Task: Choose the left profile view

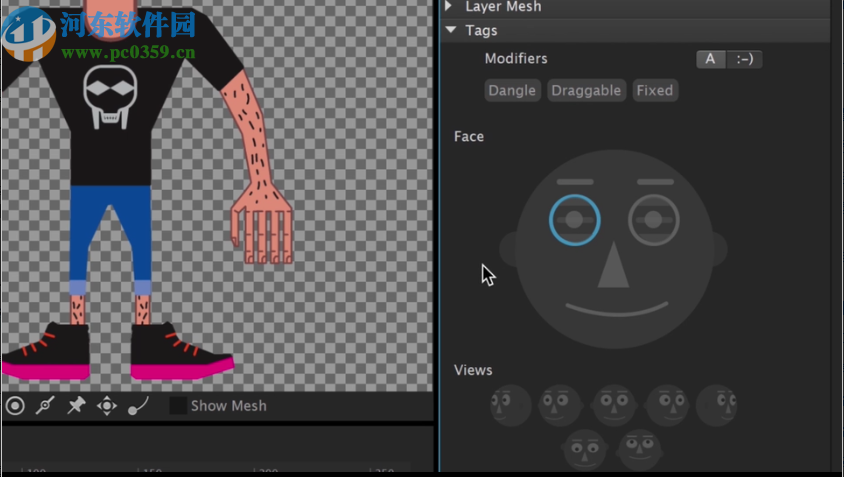Action: click(510, 405)
